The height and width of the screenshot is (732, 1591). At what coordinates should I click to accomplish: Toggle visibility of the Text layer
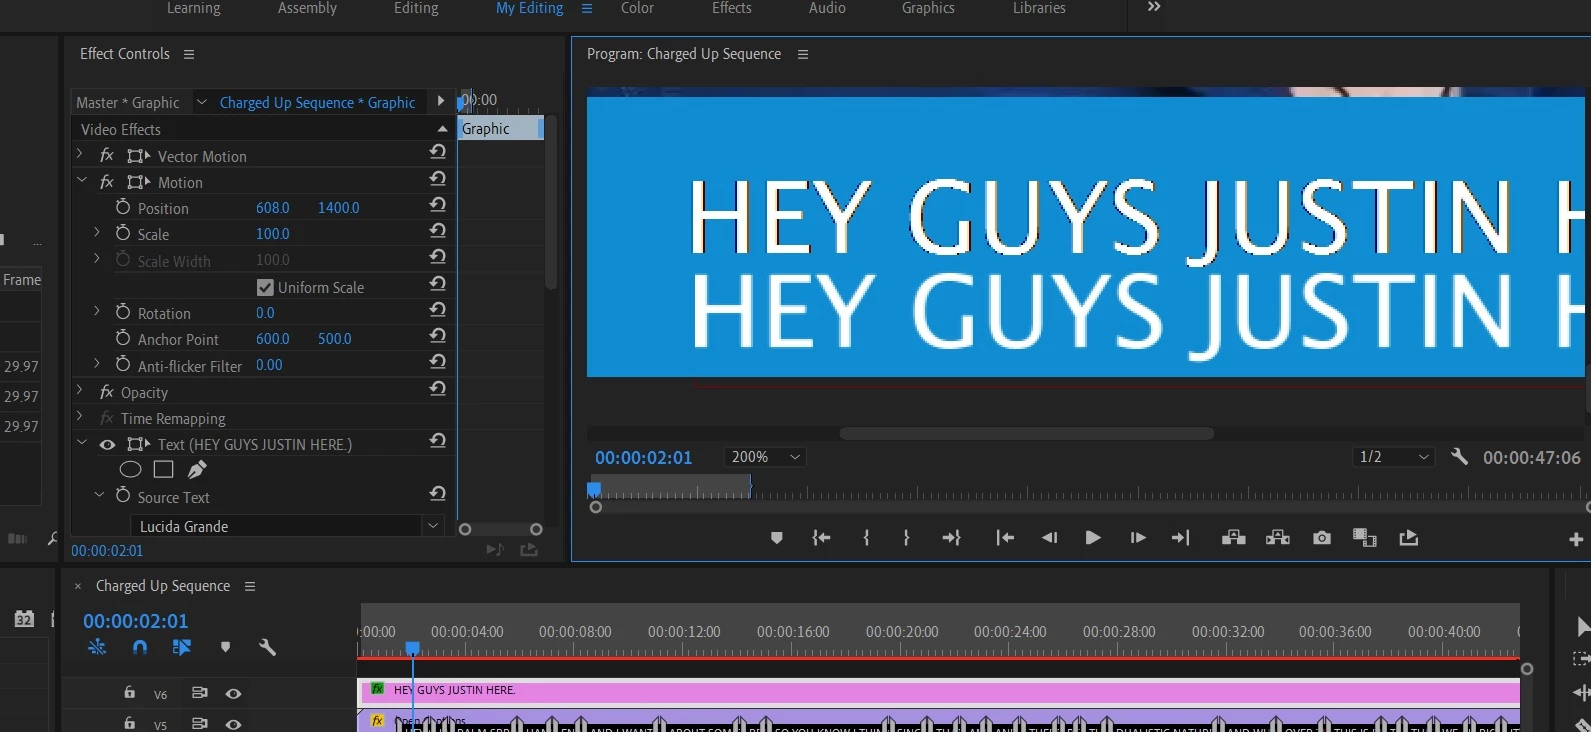[x=107, y=445]
